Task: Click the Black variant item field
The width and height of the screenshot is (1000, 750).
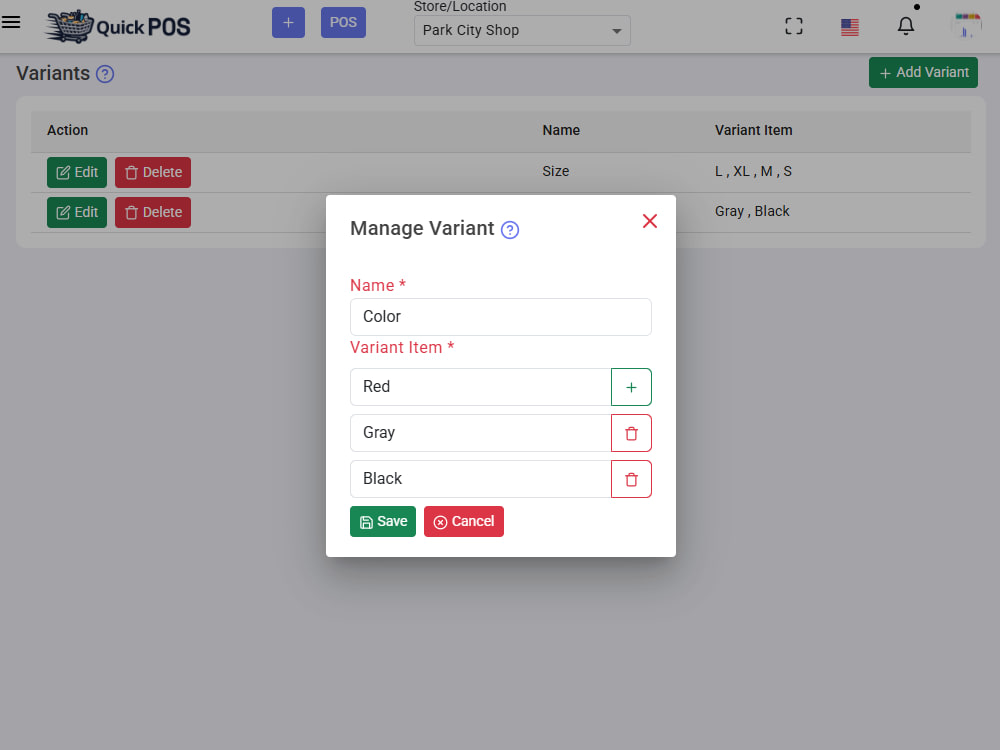Action: (x=481, y=479)
